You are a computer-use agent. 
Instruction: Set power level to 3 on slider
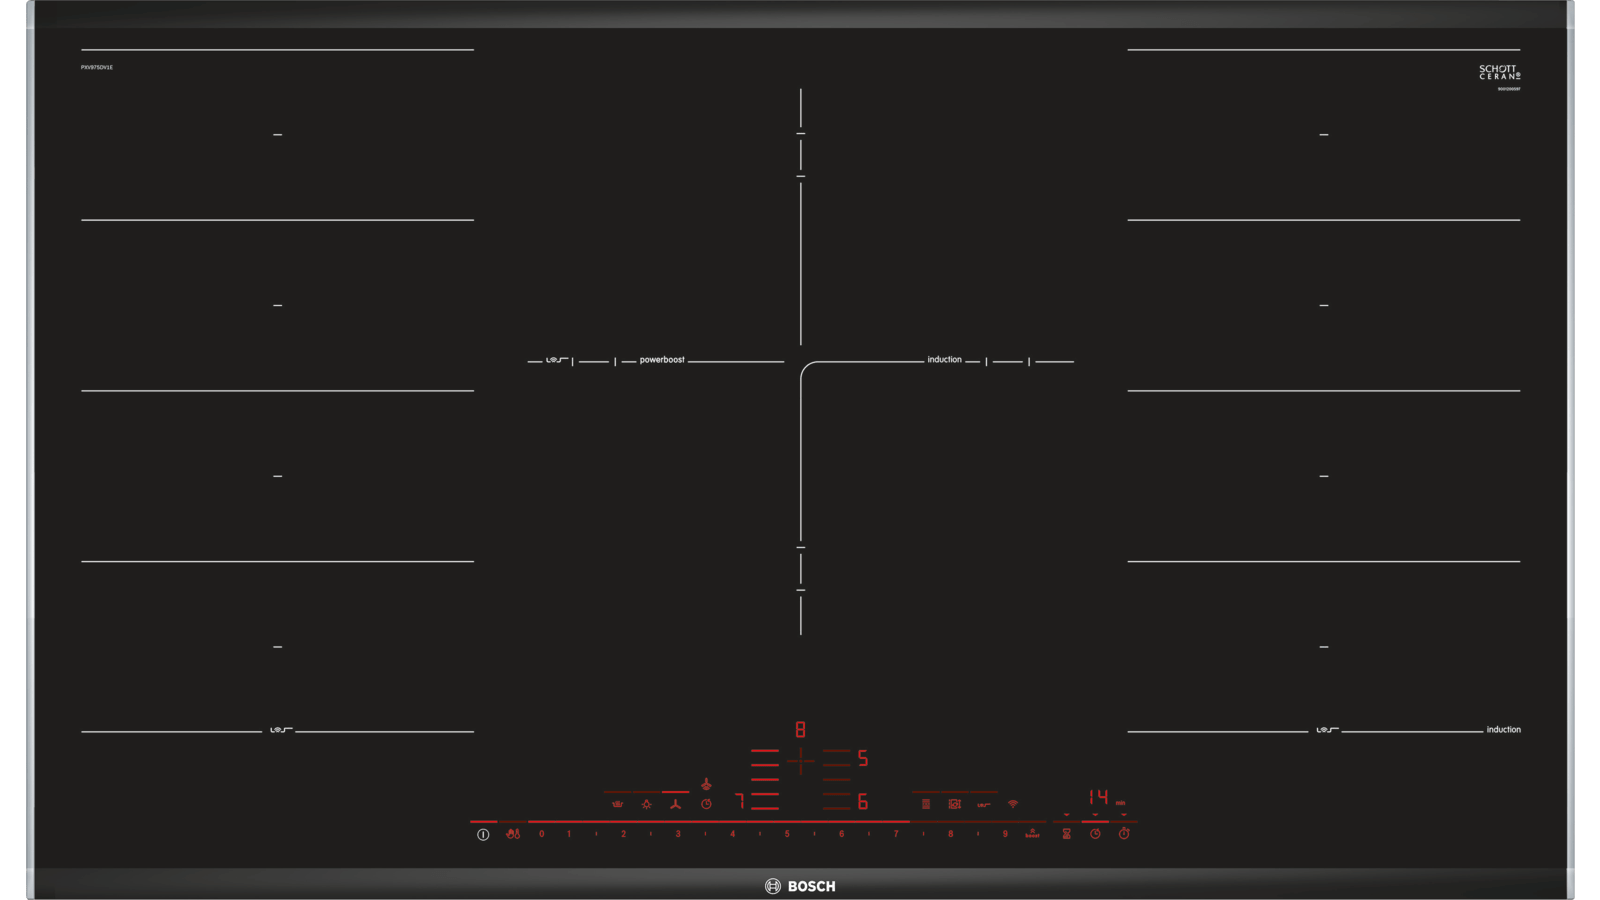[678, 834]
